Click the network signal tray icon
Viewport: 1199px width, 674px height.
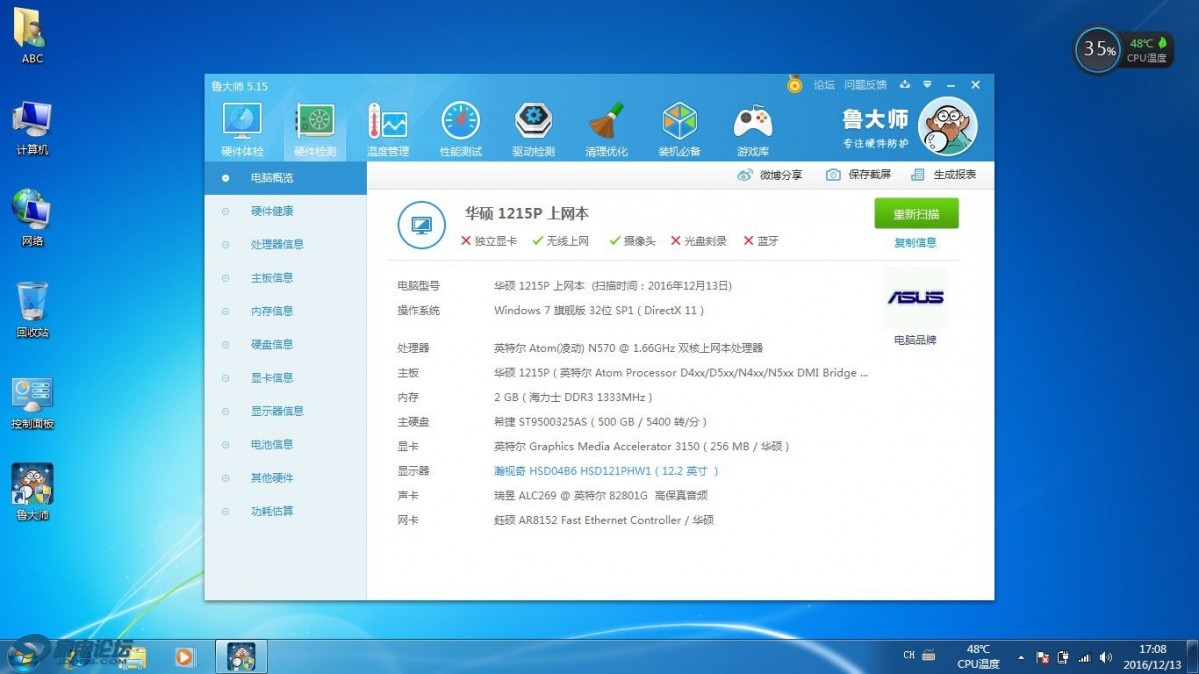(x=1084, y=657)
